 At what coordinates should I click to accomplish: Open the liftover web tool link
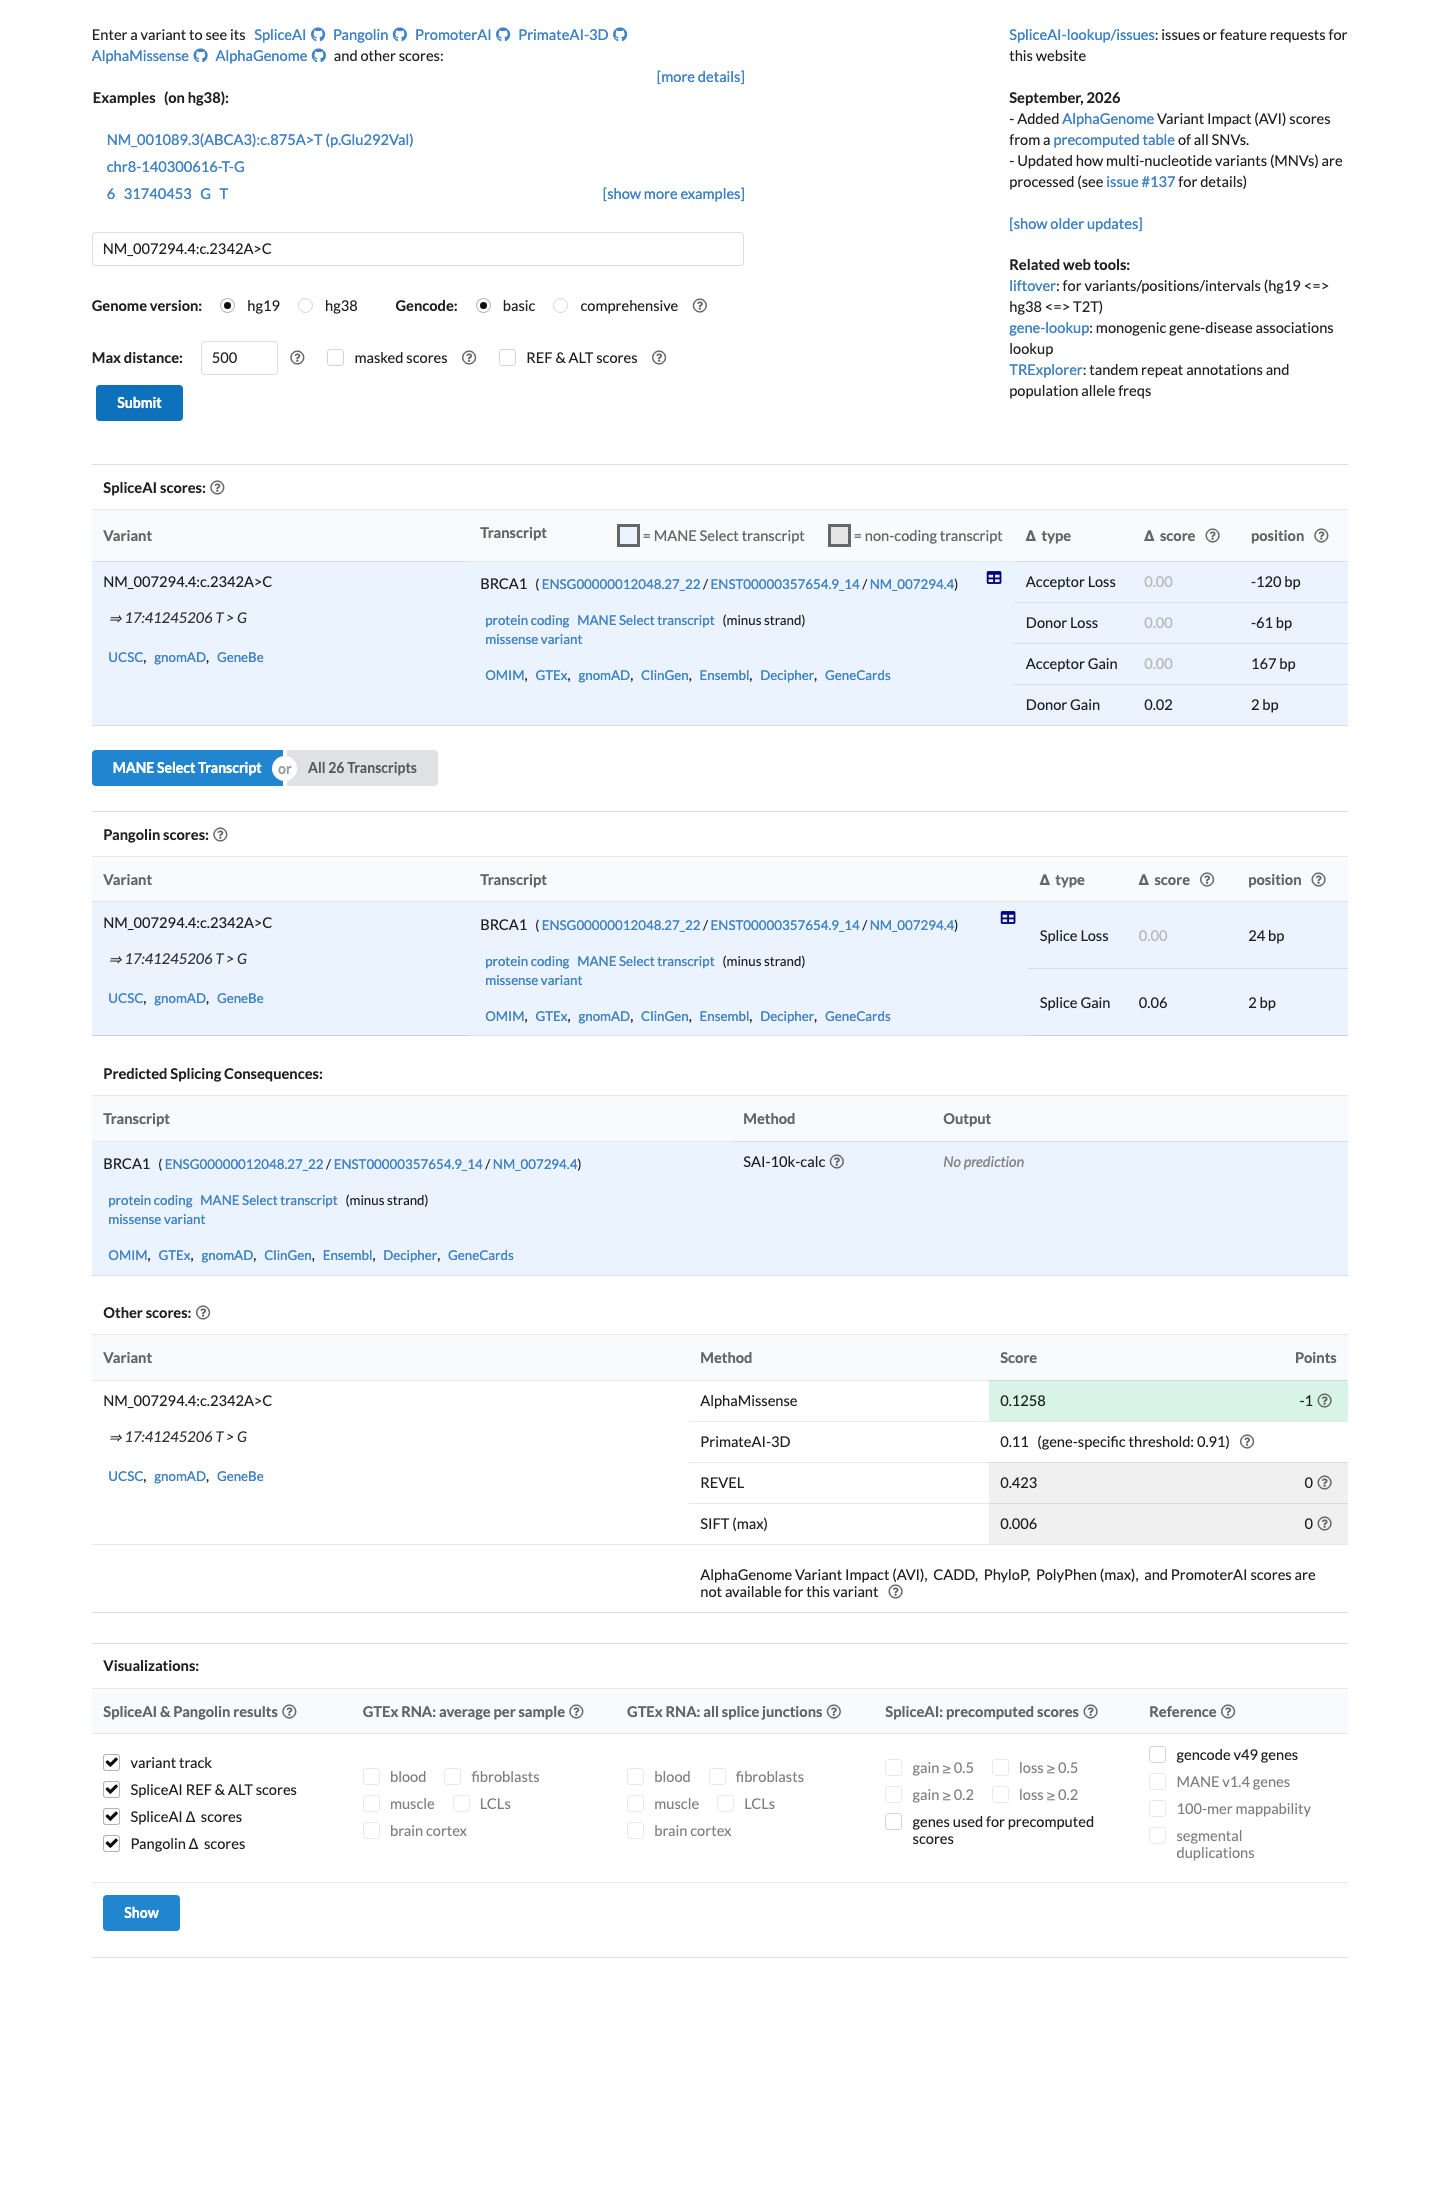1032,286
